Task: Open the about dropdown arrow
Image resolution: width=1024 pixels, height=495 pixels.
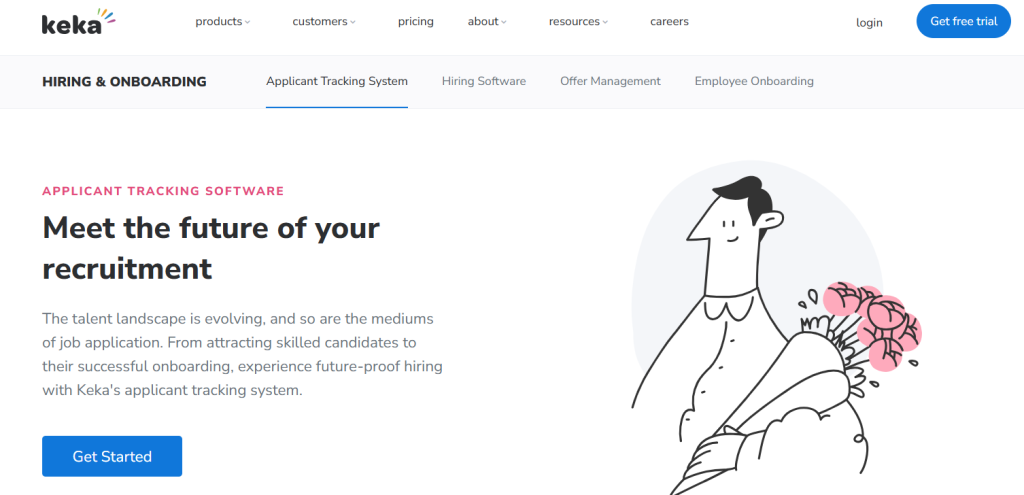Action: point(504,22)
